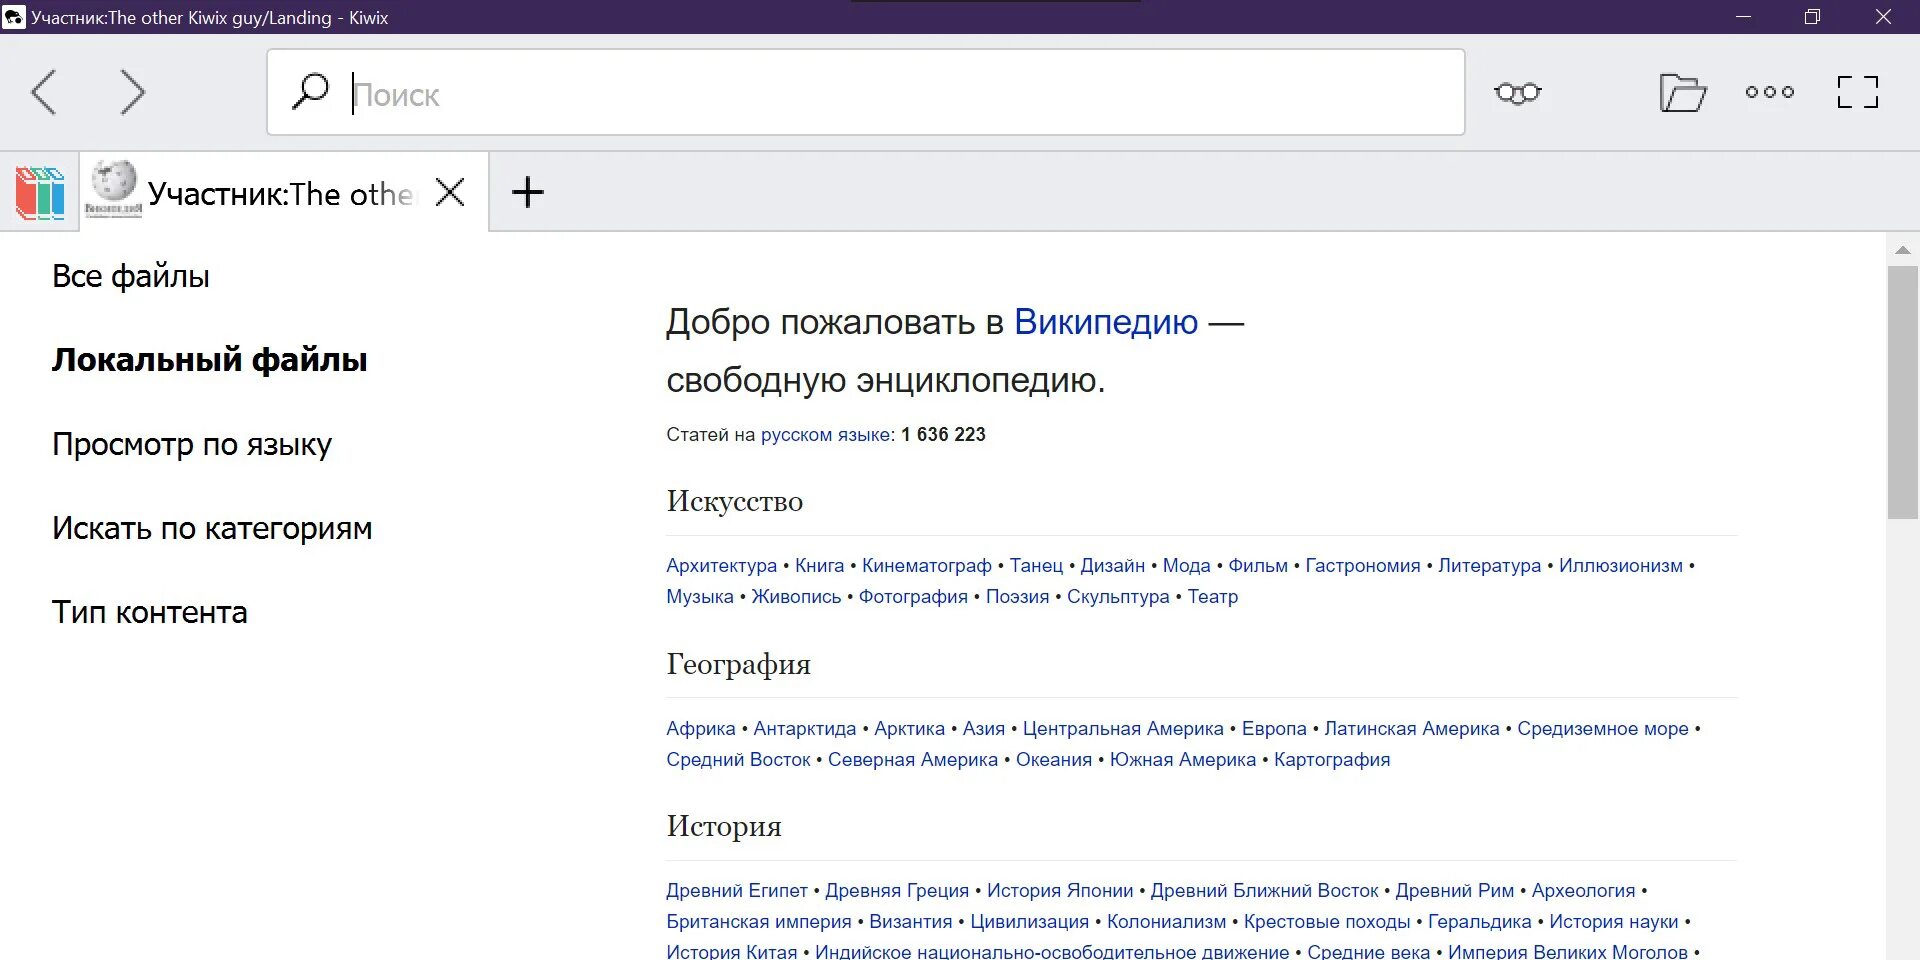Open the Фотография link

point(913,597)
